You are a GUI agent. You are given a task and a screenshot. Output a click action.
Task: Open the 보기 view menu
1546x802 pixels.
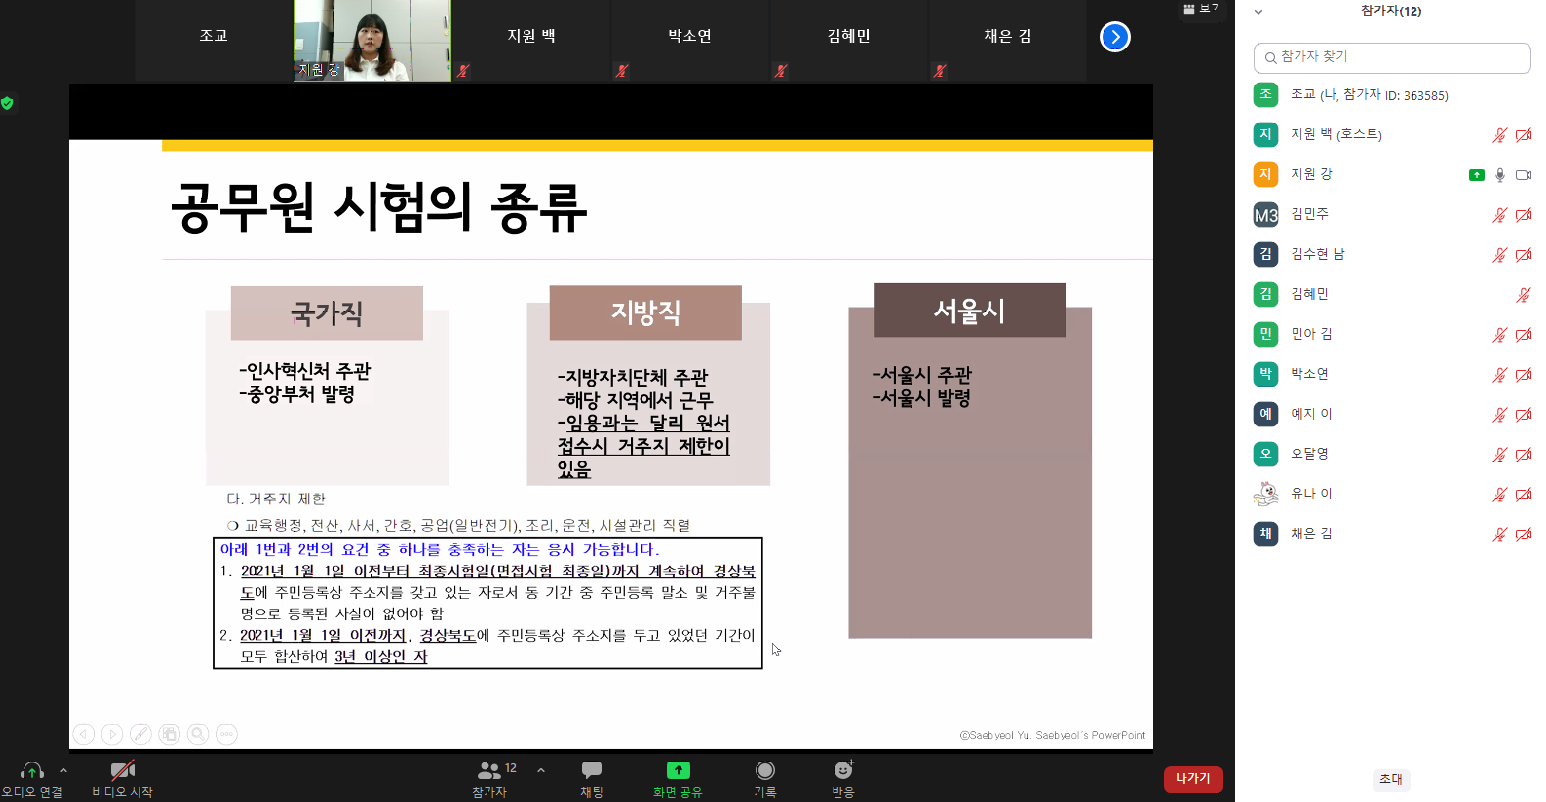pyautogui.click(x=1200, y=9)
